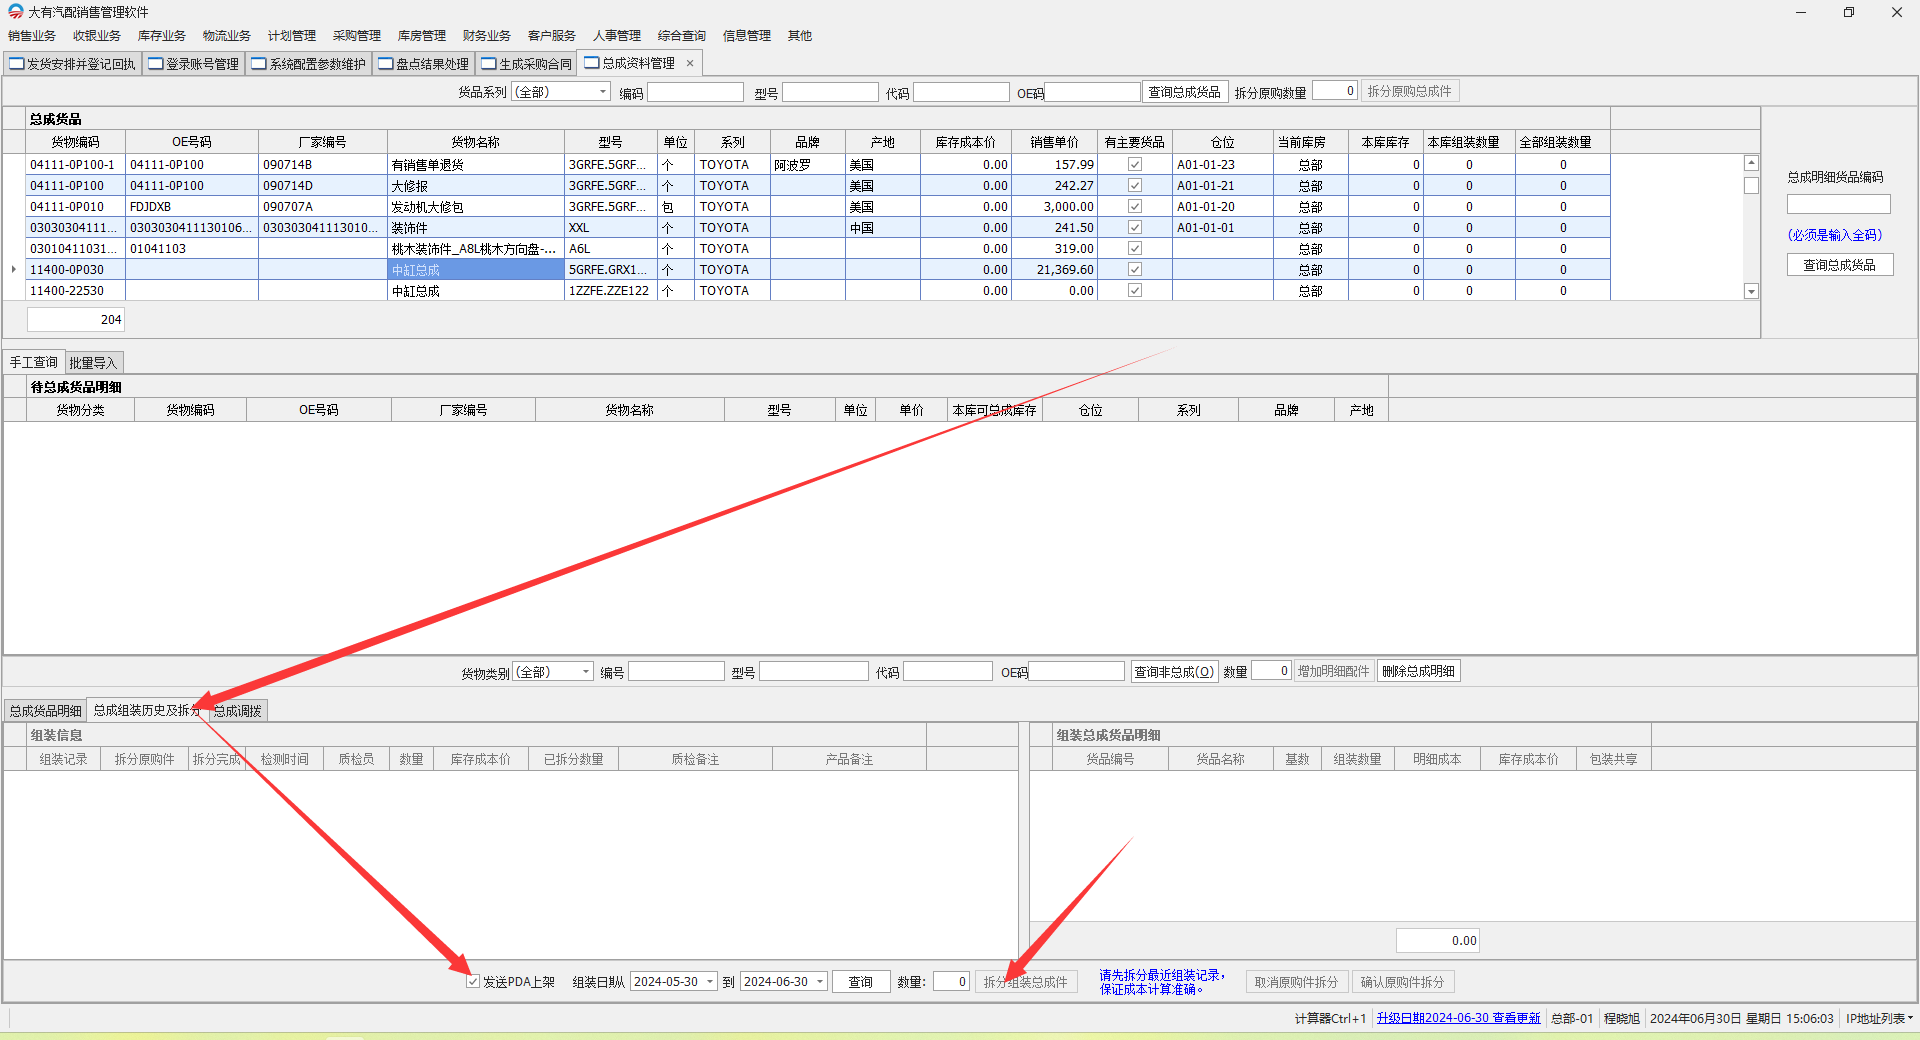Image resolution: width=1920 pixels, height=1040 pixels.
Task: Open the 信息管理 menu
Action: (747, 36)
